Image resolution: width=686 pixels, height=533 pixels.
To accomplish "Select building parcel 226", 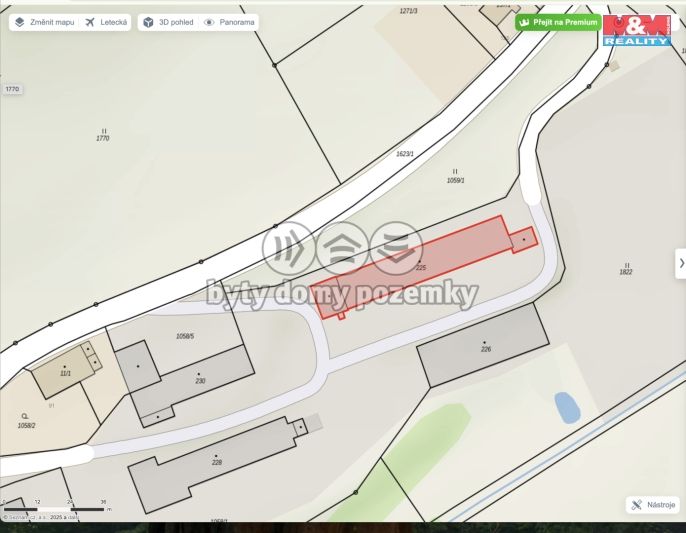I will tap(483, 346).
